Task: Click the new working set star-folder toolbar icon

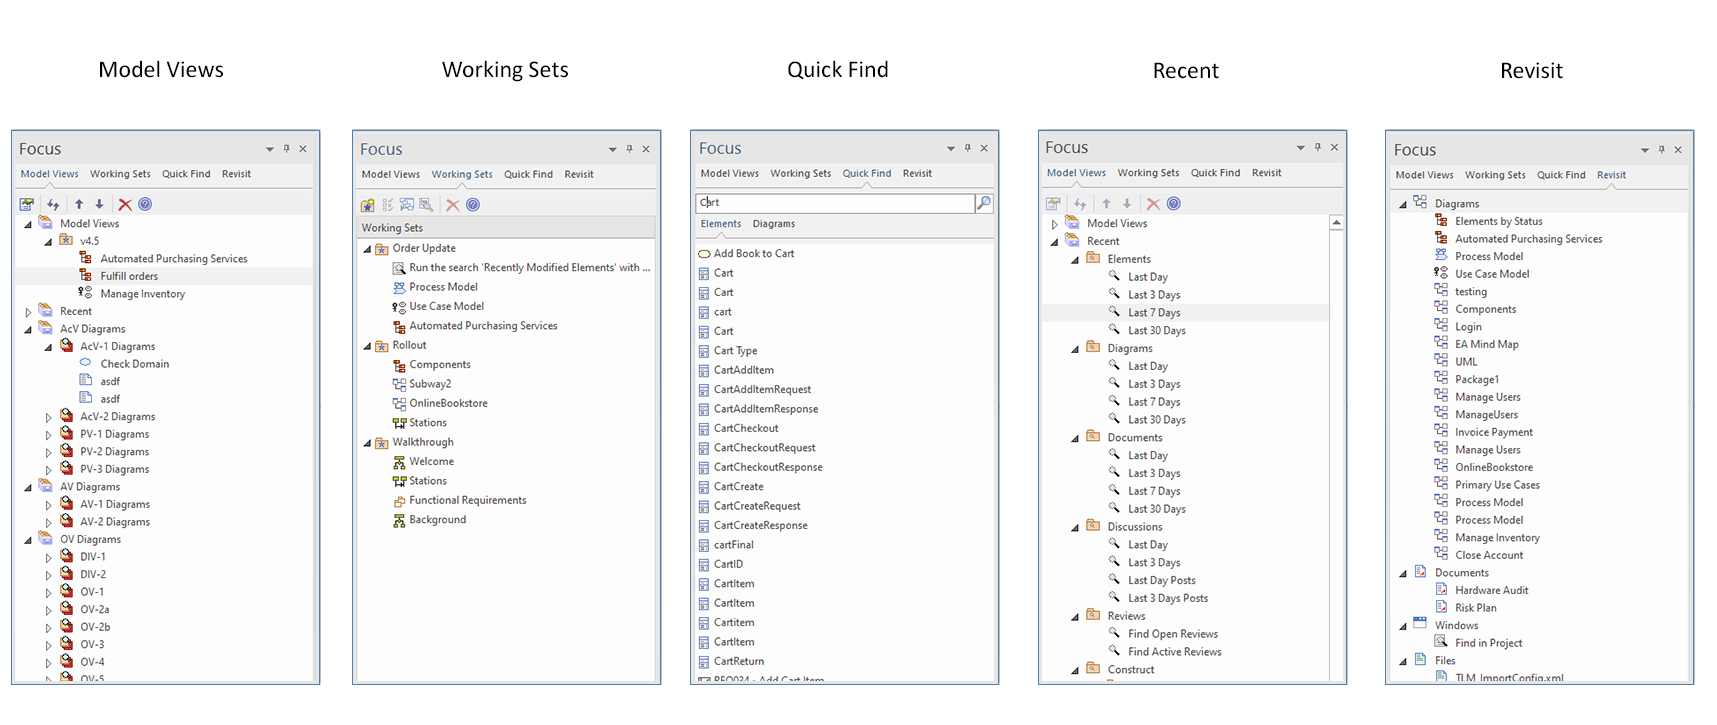Action: point(368,205)
